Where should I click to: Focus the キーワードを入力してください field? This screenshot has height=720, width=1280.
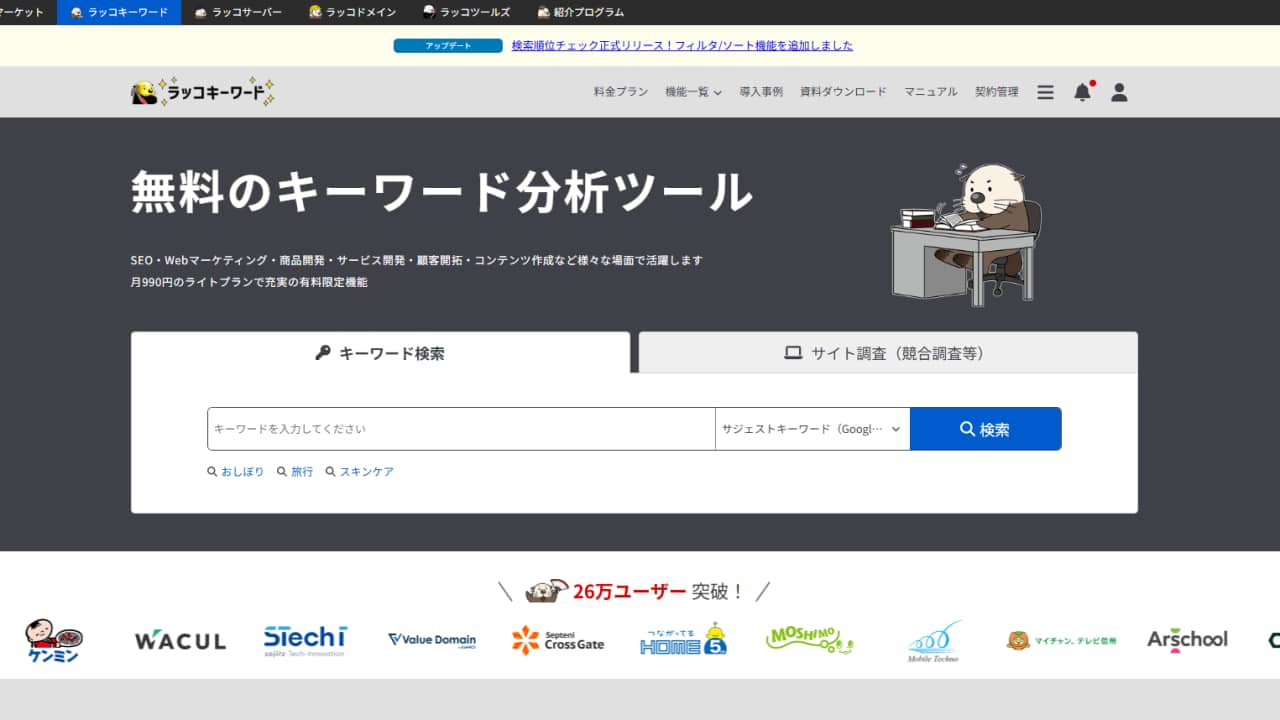point(461,429)
